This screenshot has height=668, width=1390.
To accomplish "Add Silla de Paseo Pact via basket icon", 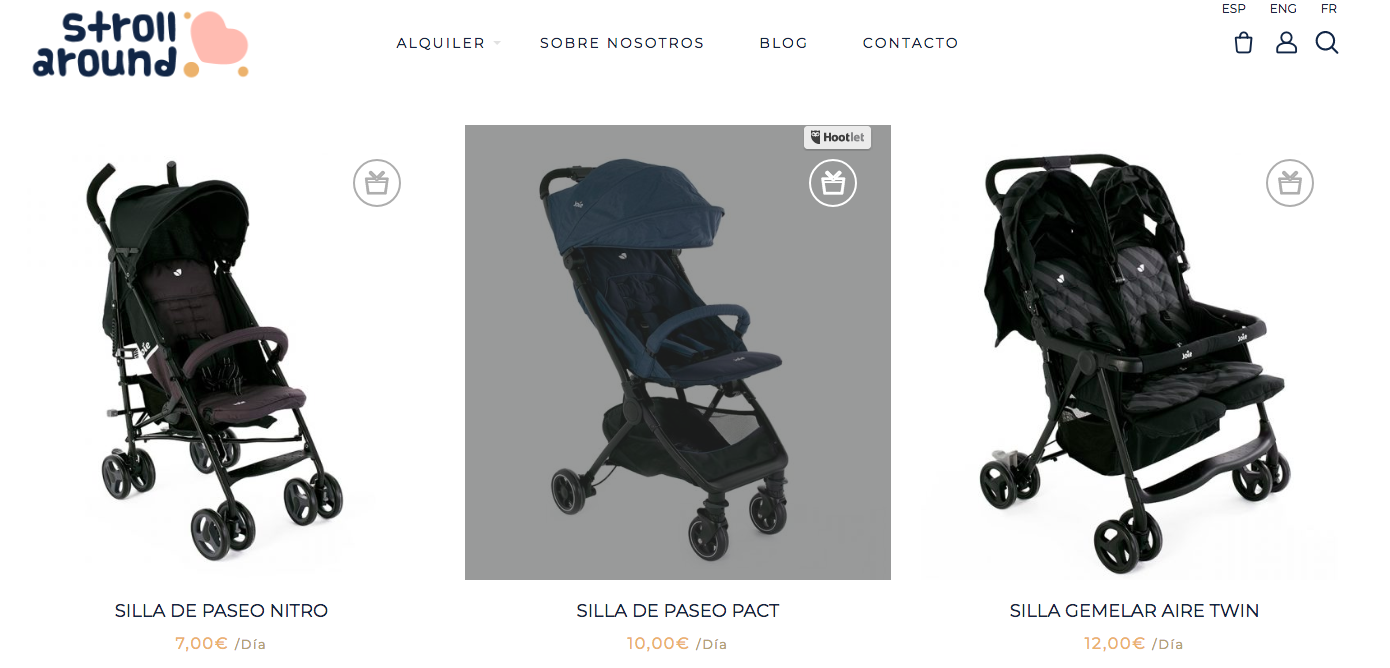I will (x=833, y=183).
